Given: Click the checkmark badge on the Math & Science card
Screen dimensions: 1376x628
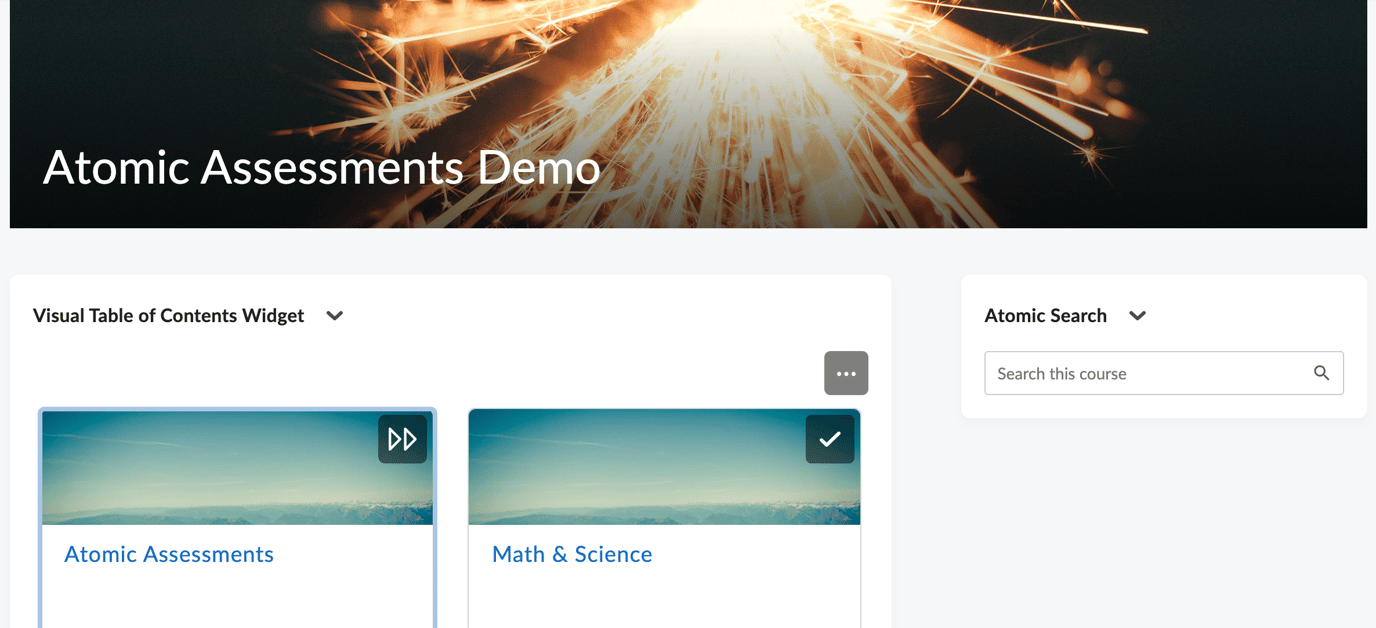Looking at the screenshot, I should pos(830,438).
